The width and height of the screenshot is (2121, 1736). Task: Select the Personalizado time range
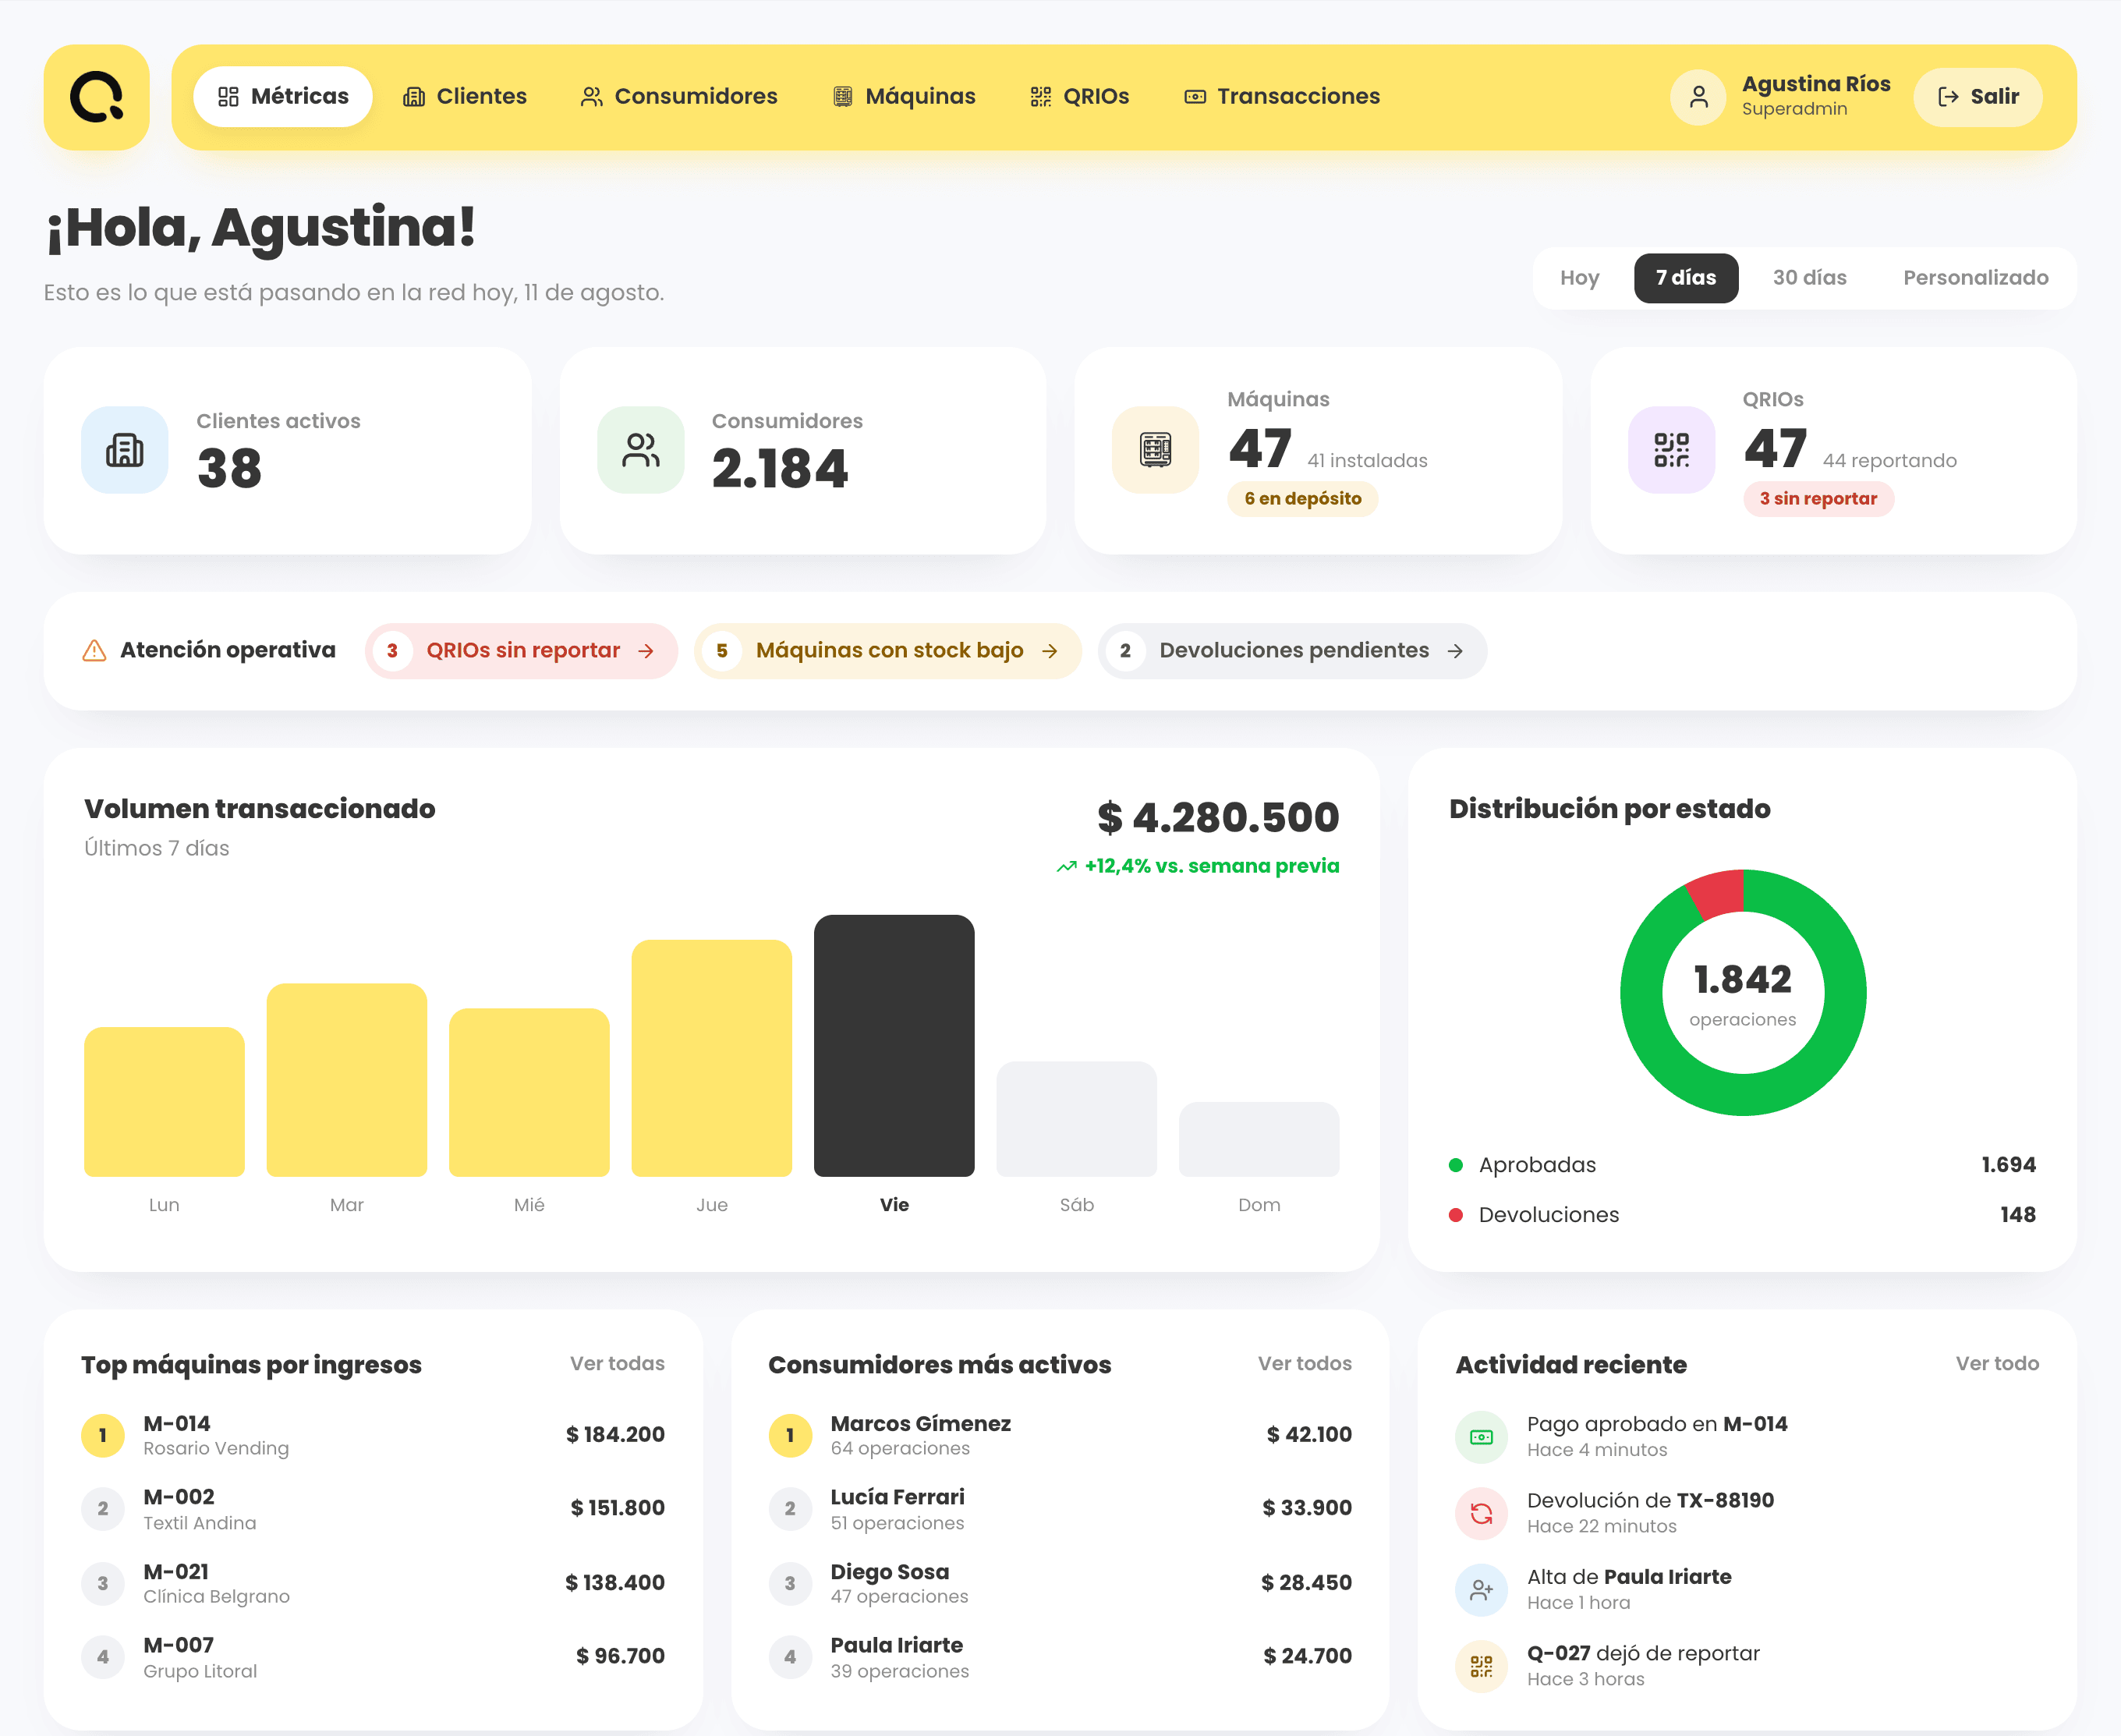tap(1976, 278)
